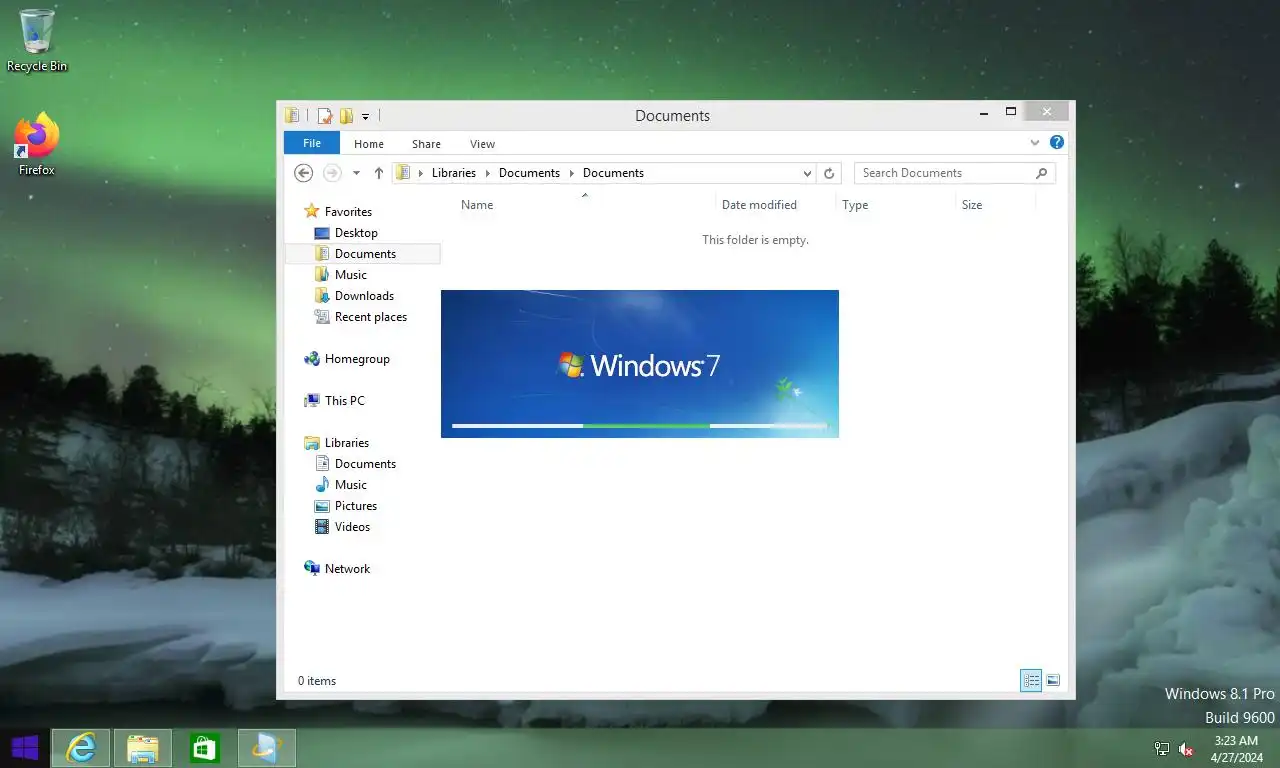
Task: Open Explorer Help question mark icon
Action: pyautogui.click(x=1057, y=143)
